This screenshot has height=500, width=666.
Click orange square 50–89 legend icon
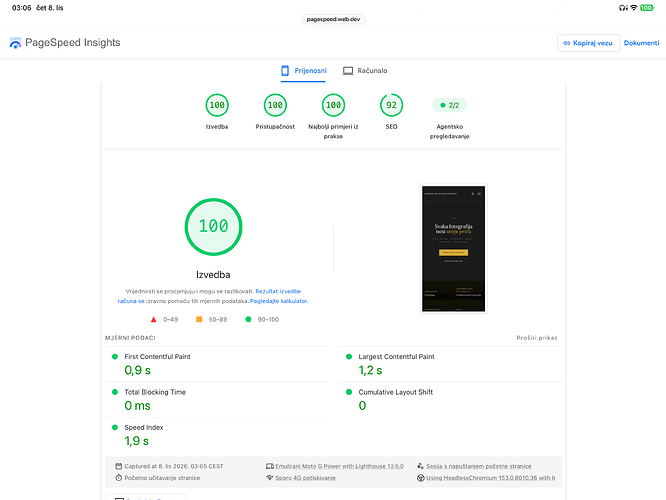tap(199, 319)
